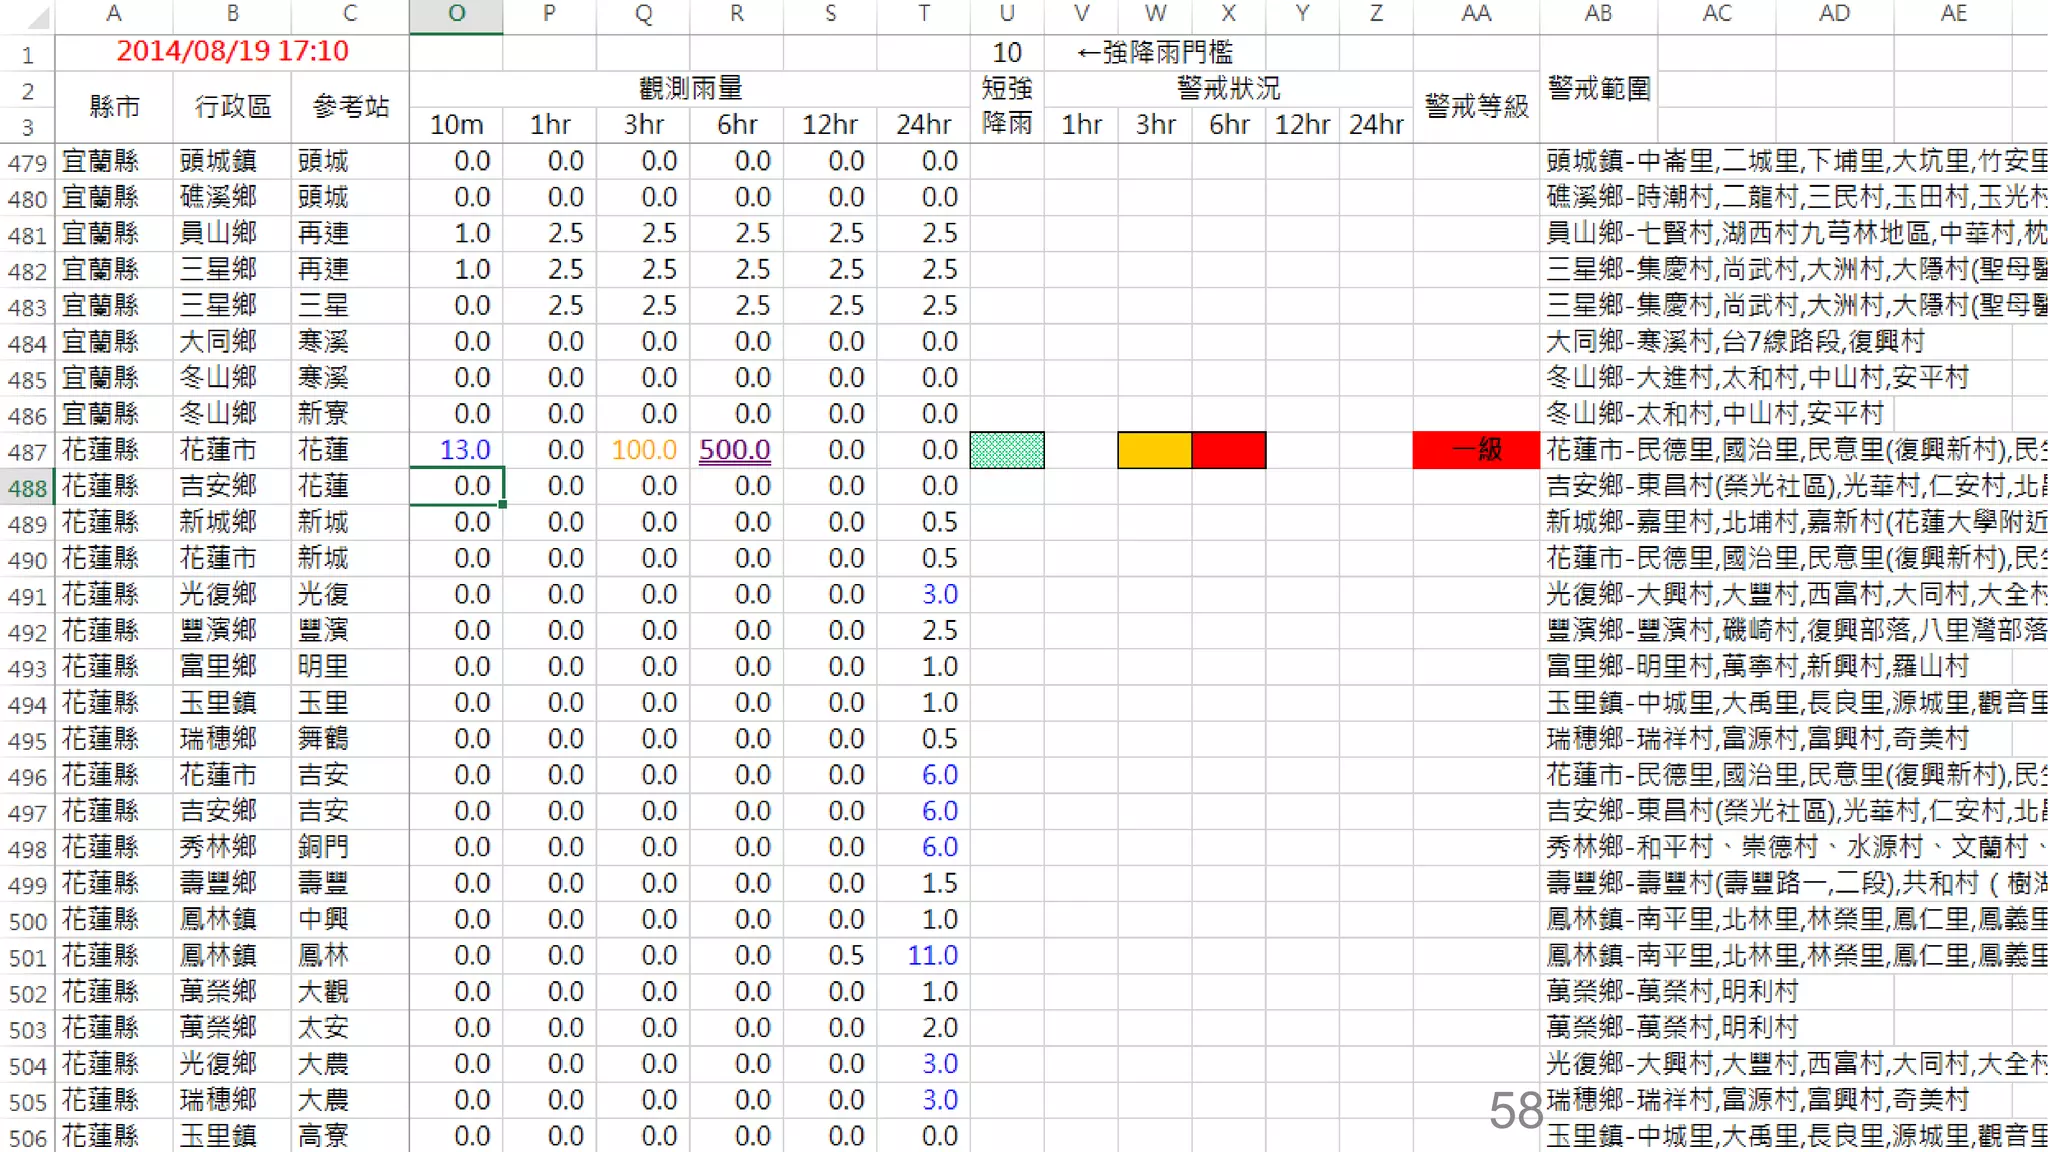Click the date cell 2014/08/19 17:10
2048x1152 pixels.
pyautogui.click(x=232, y=51)
